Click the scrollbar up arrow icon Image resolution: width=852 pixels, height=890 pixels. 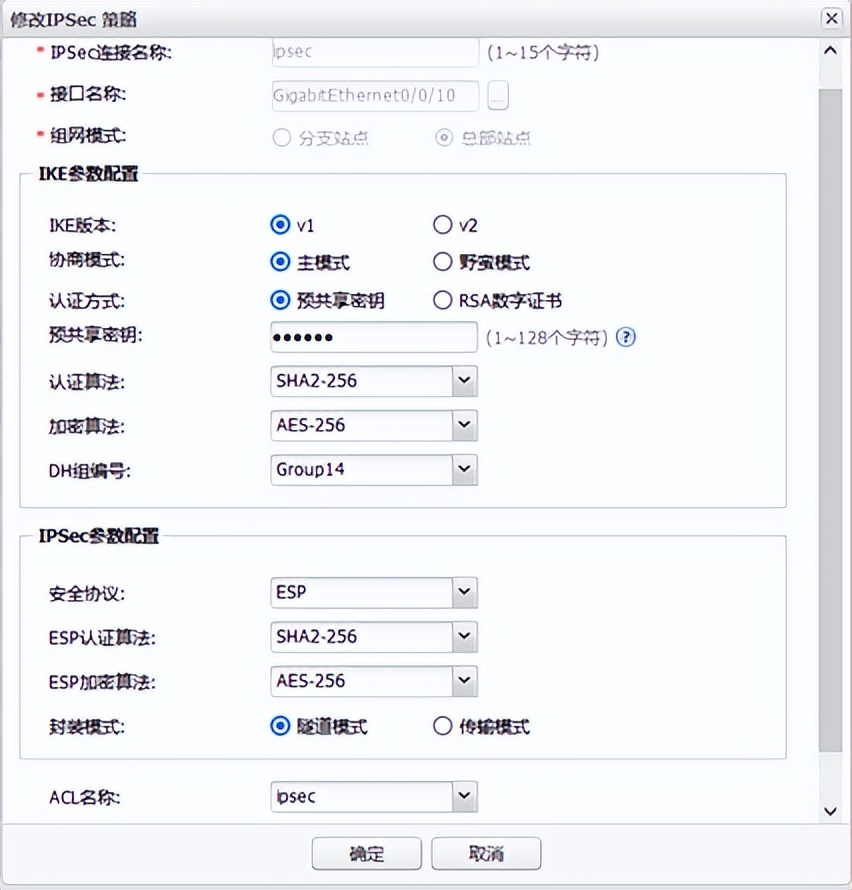coord(830,48)
